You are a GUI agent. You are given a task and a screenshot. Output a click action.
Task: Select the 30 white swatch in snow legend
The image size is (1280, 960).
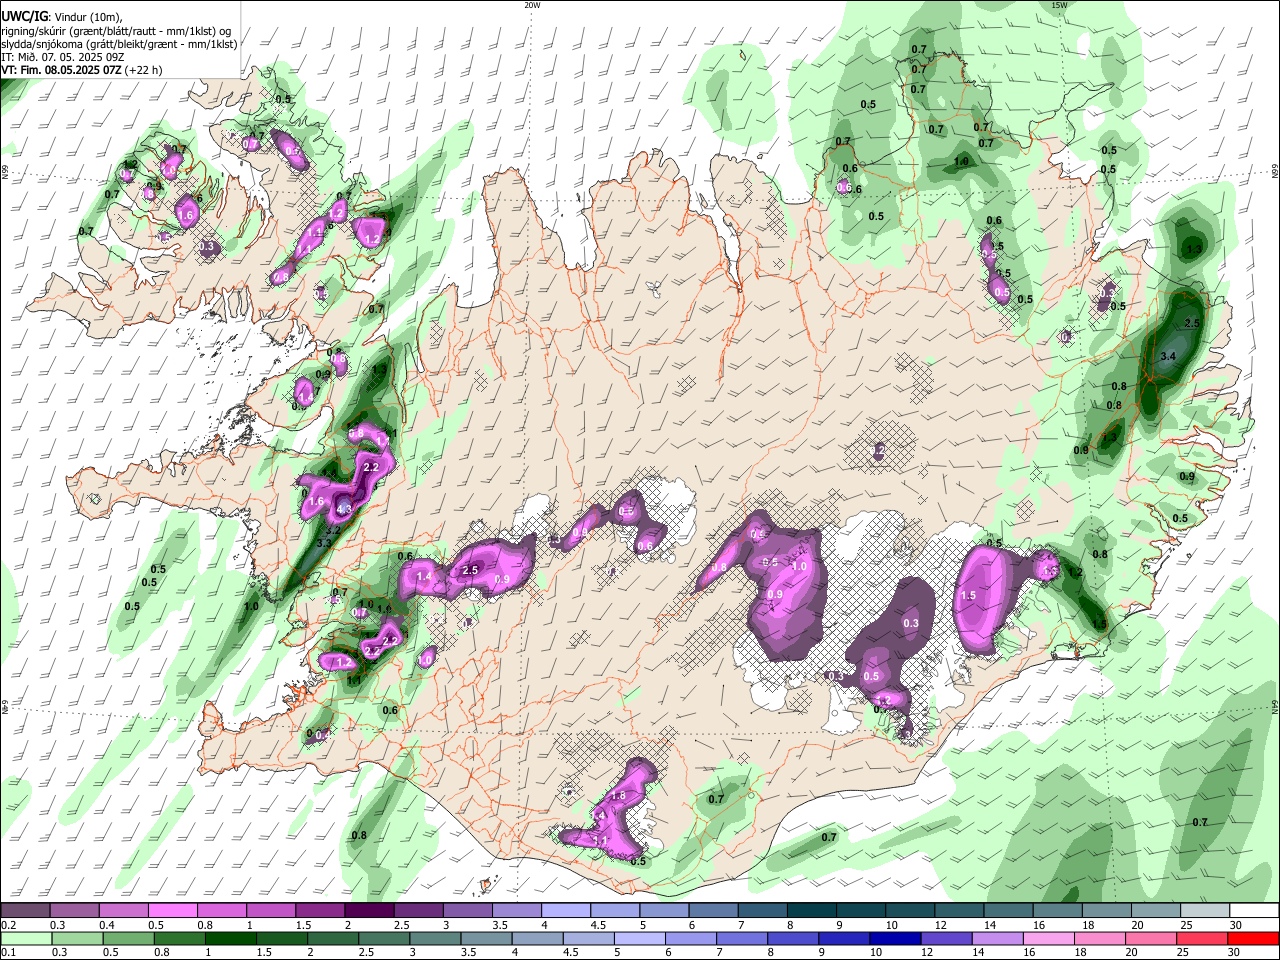(1254, 911)
